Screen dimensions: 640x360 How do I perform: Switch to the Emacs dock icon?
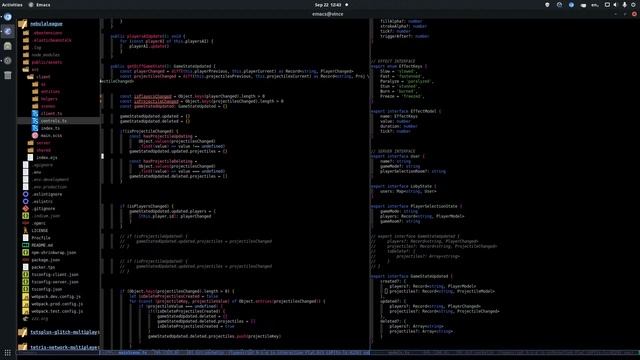[x=8, y=31]
